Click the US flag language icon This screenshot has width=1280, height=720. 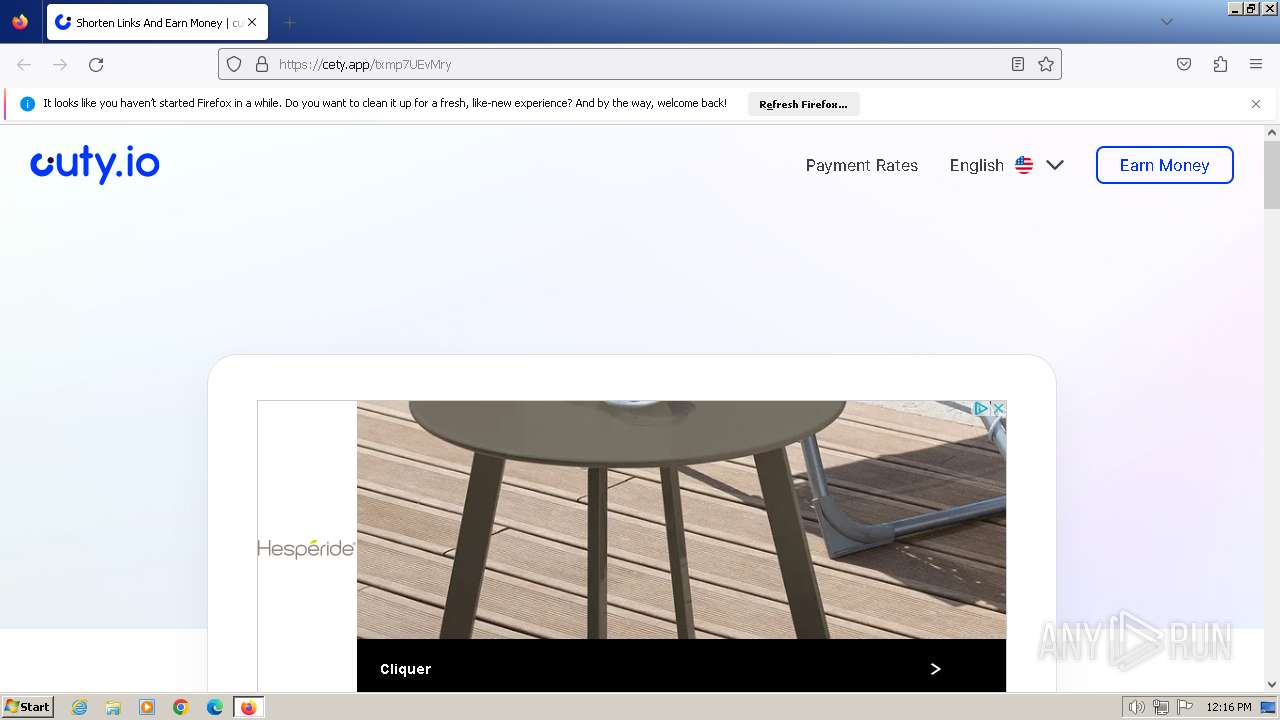click(1024, 165)
